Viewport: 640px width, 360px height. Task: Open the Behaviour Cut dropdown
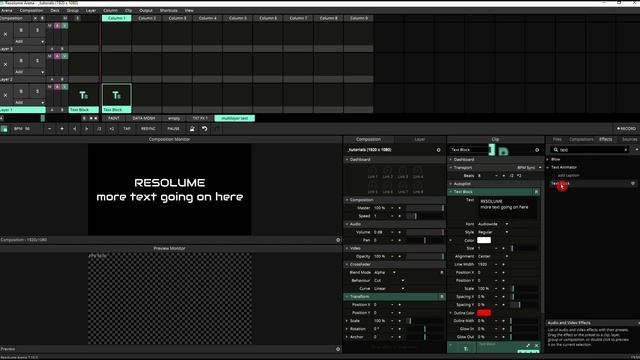click(x=389, y=281)
